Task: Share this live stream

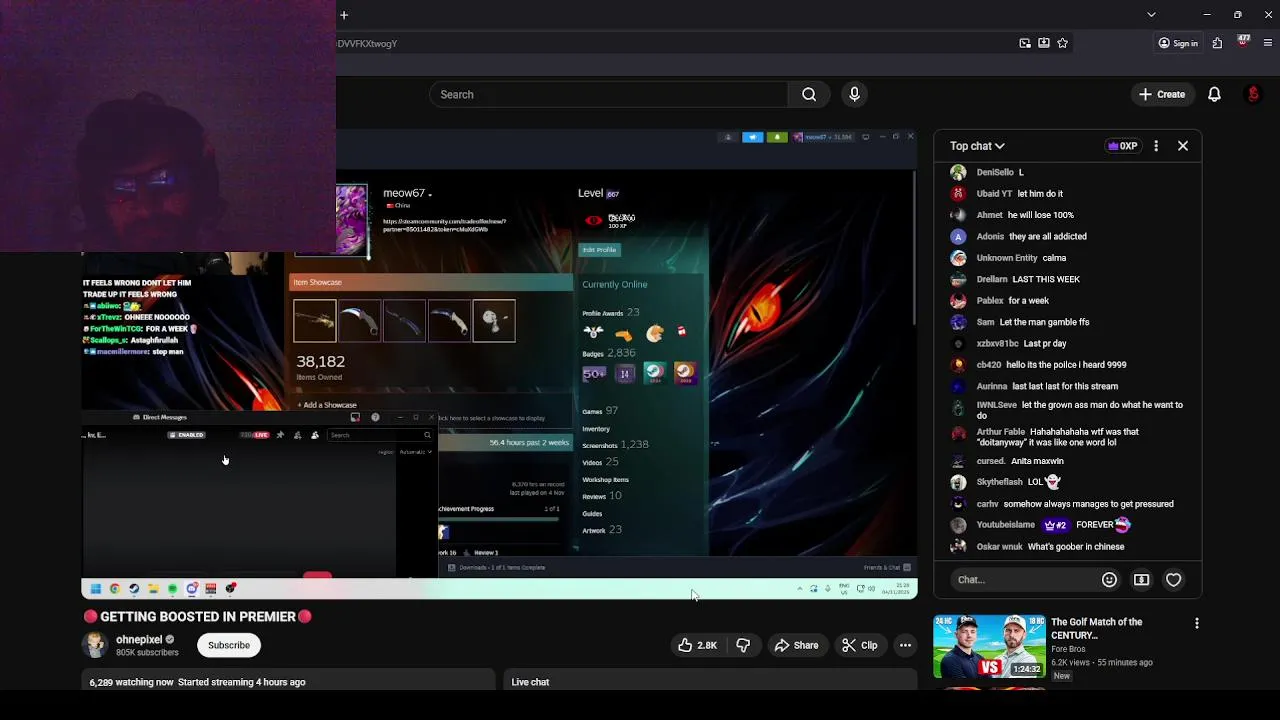Action: coord(796,646)
